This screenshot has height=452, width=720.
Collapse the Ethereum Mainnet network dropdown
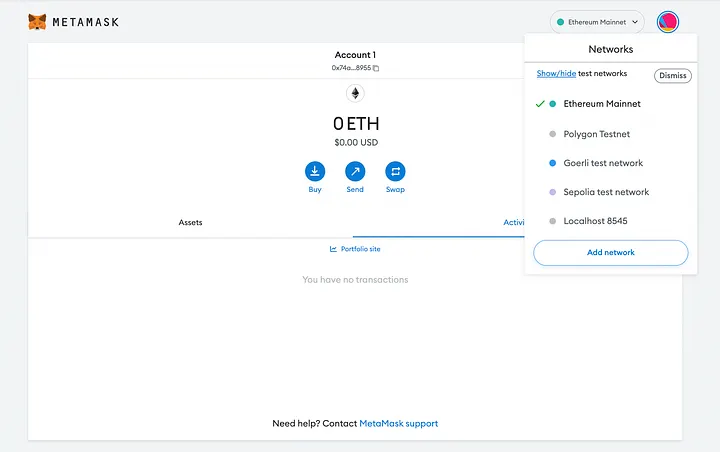click(597, 21)
